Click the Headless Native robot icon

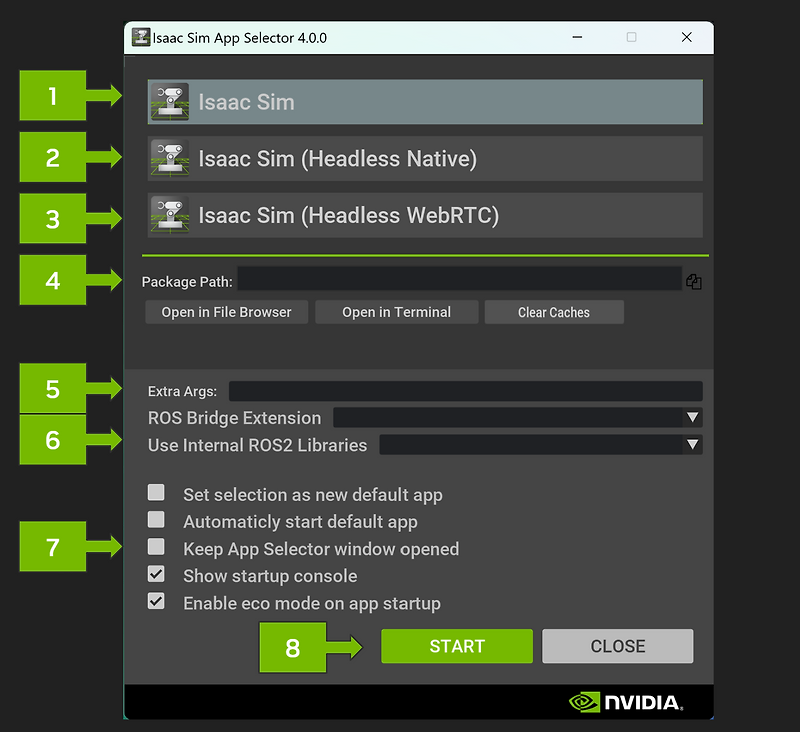[170, 158]
